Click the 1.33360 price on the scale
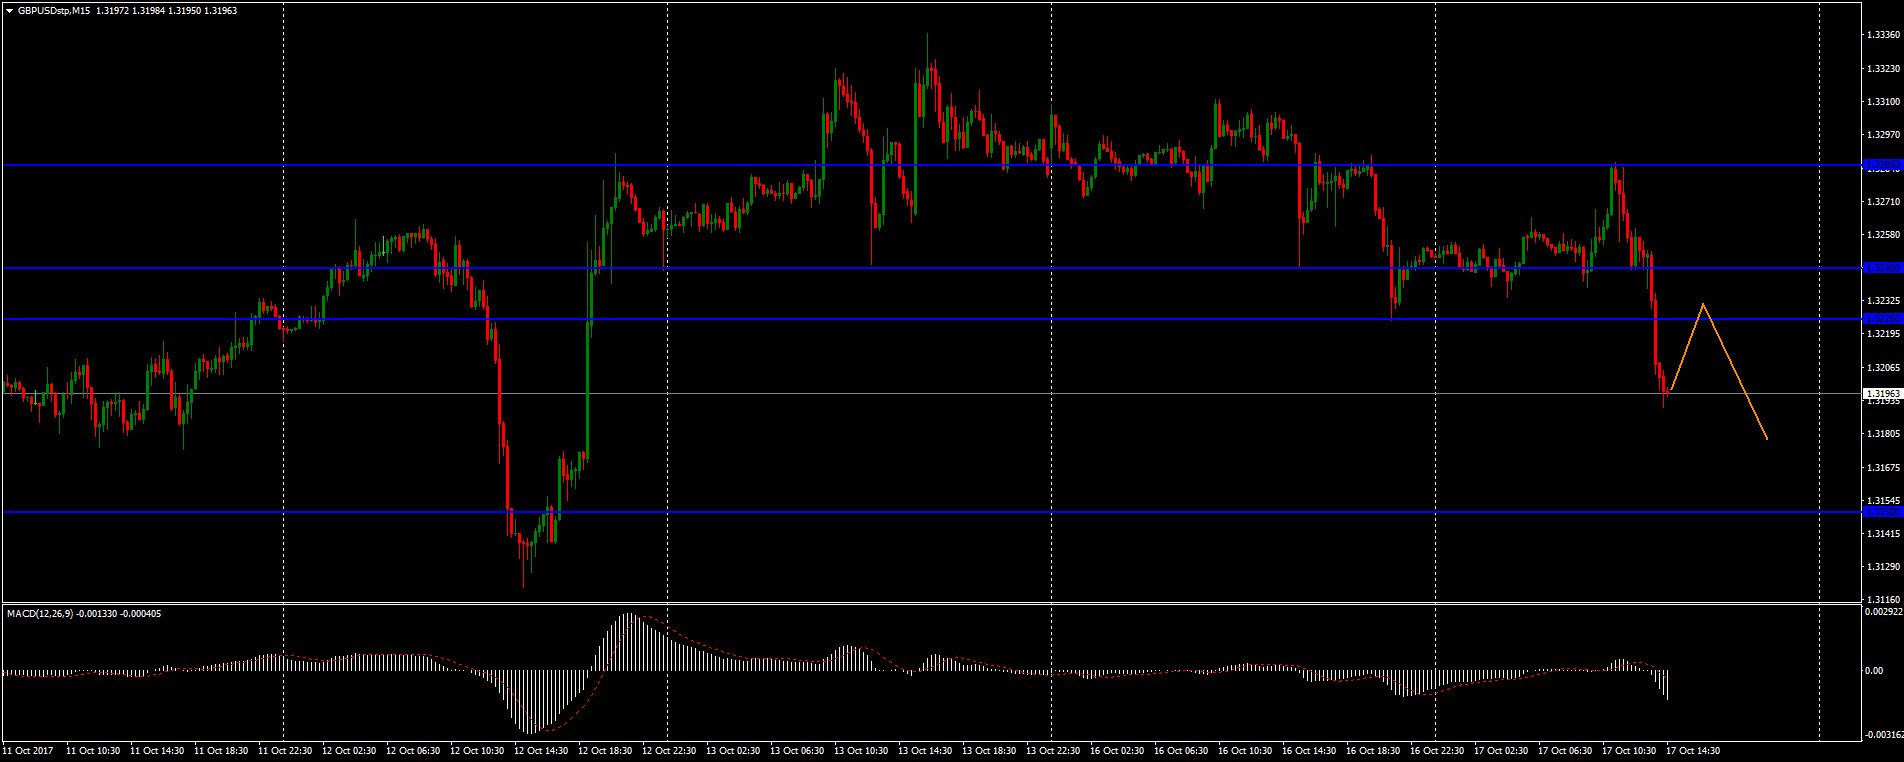 (1883, 35)
